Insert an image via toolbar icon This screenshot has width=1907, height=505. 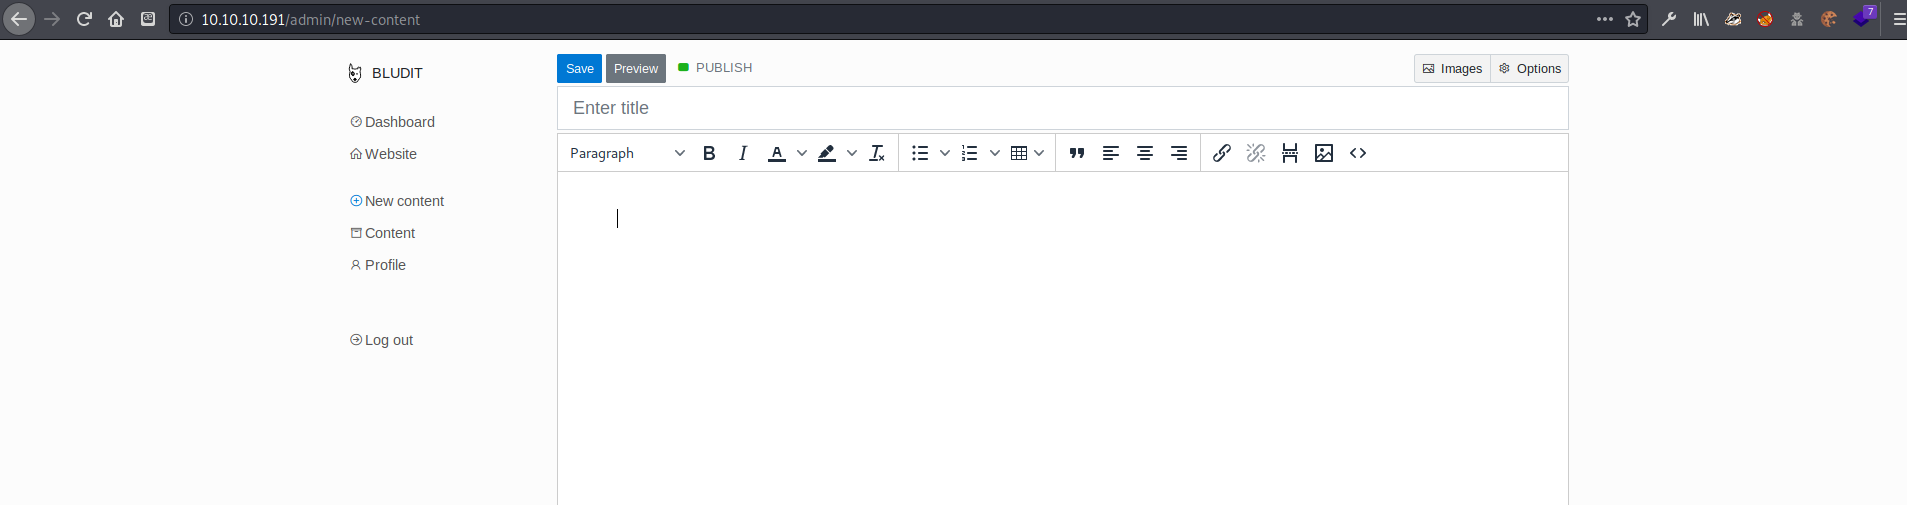pyautogui.click(x=1324, y=153)
